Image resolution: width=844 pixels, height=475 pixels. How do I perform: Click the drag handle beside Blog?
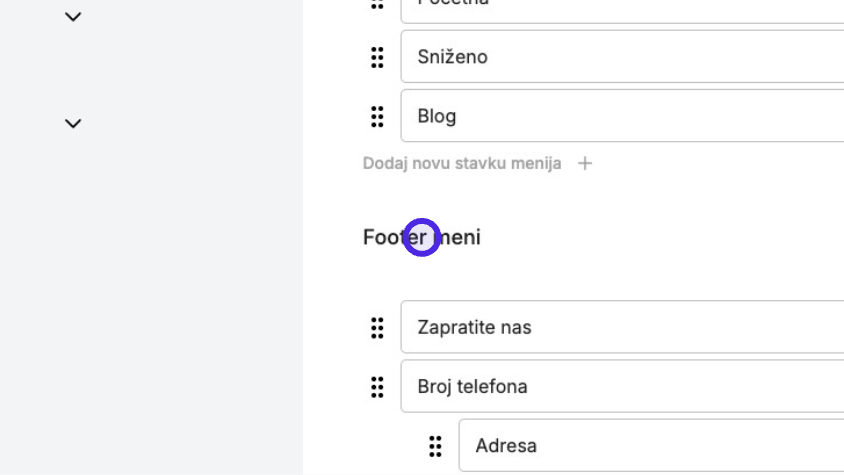(x=377, y=116)
